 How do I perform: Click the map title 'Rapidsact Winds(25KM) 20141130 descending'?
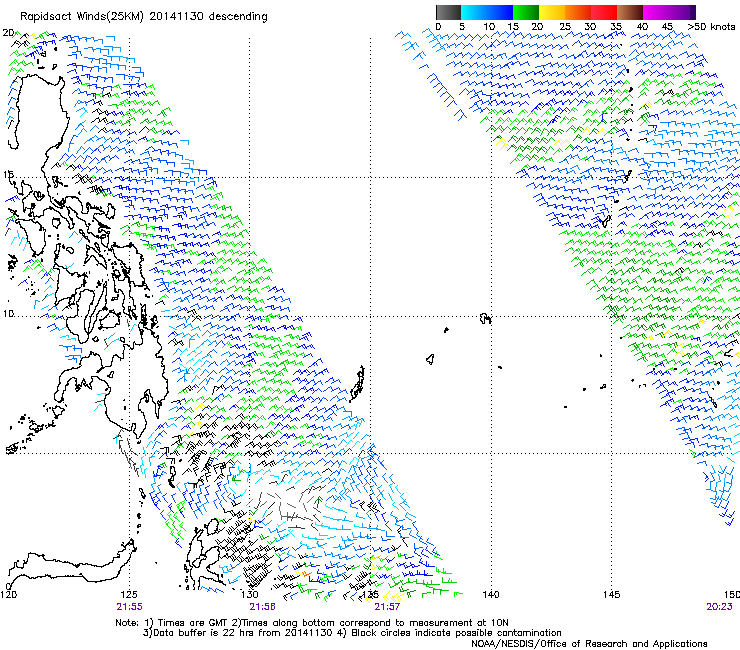click(144, 17)
